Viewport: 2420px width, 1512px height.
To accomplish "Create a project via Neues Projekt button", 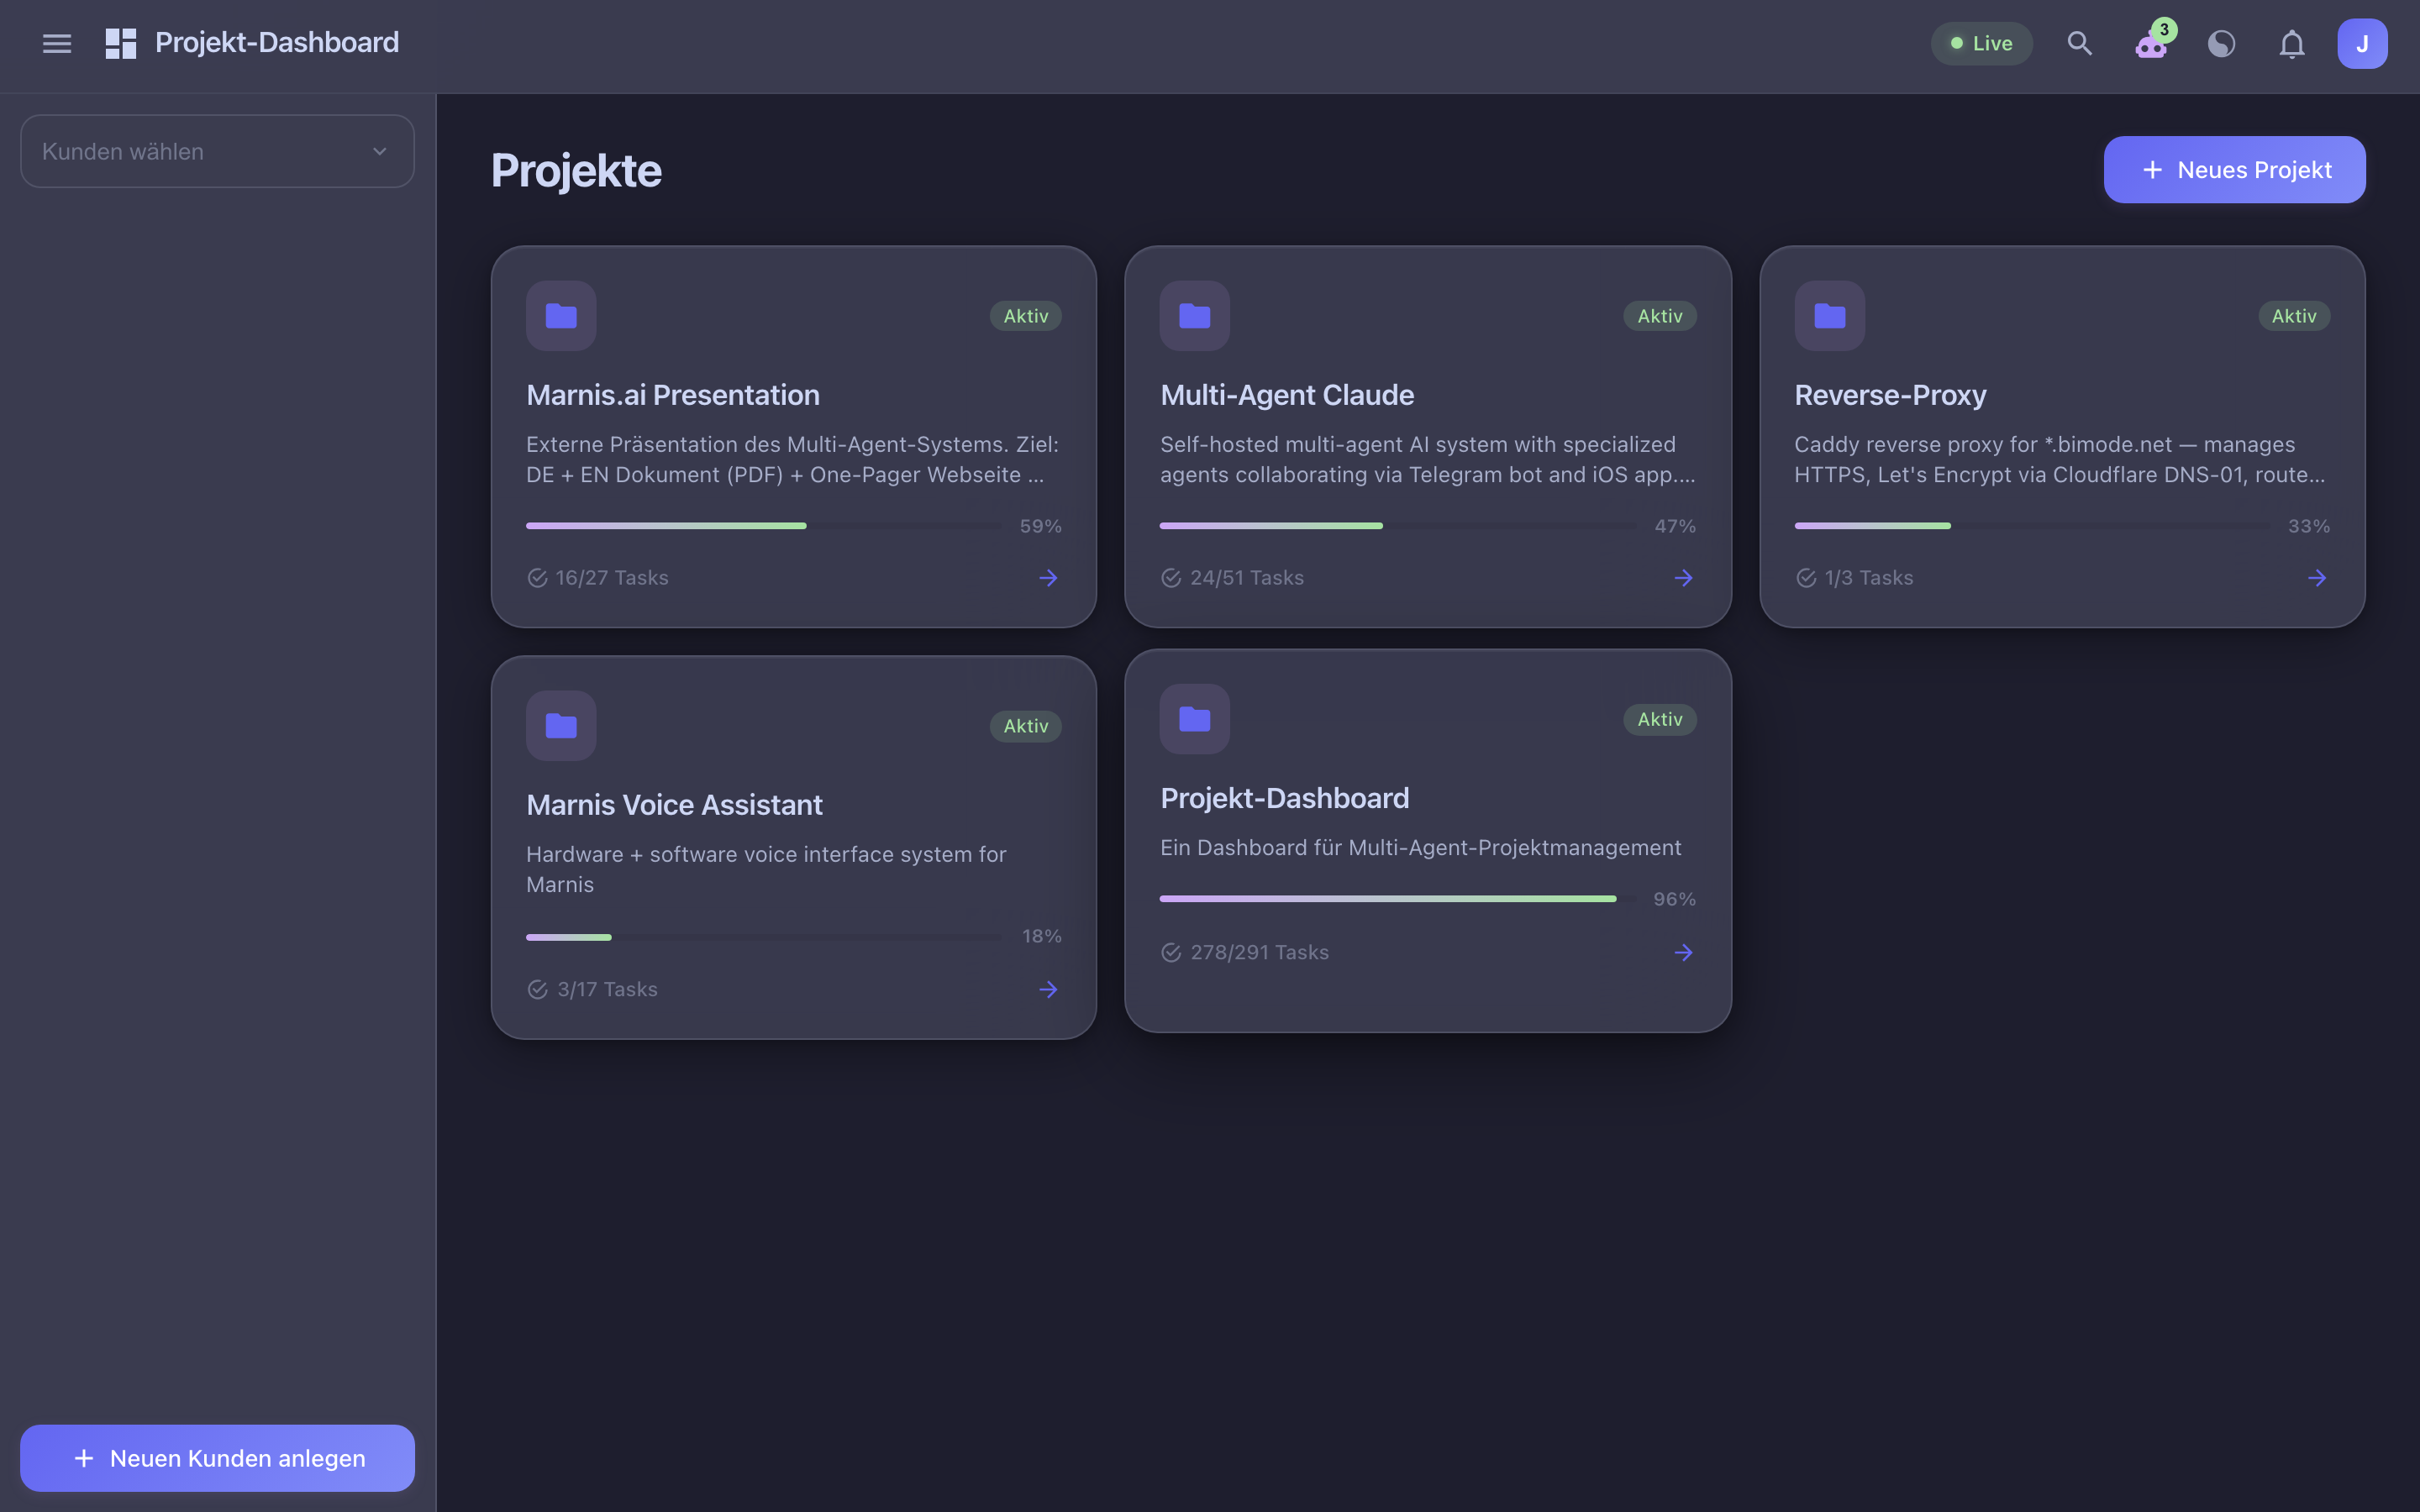I will [2234, 168].
